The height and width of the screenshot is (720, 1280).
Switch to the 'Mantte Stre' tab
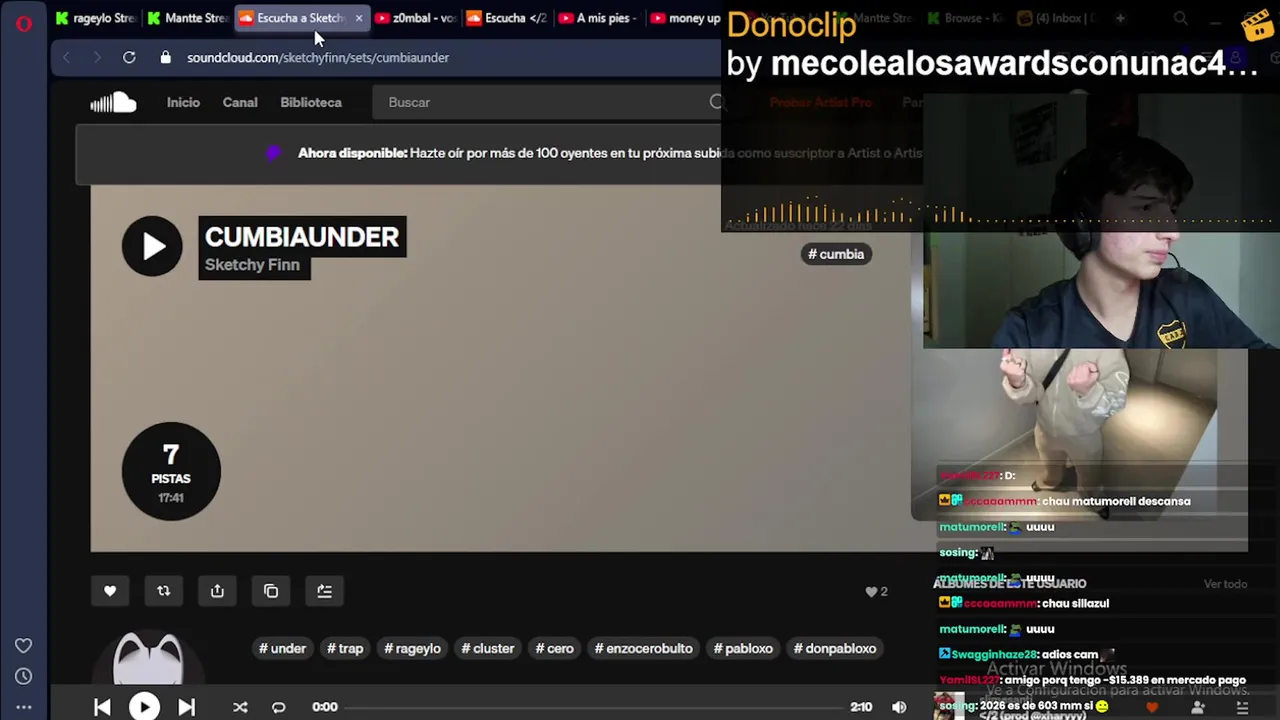tap(188, 18)
